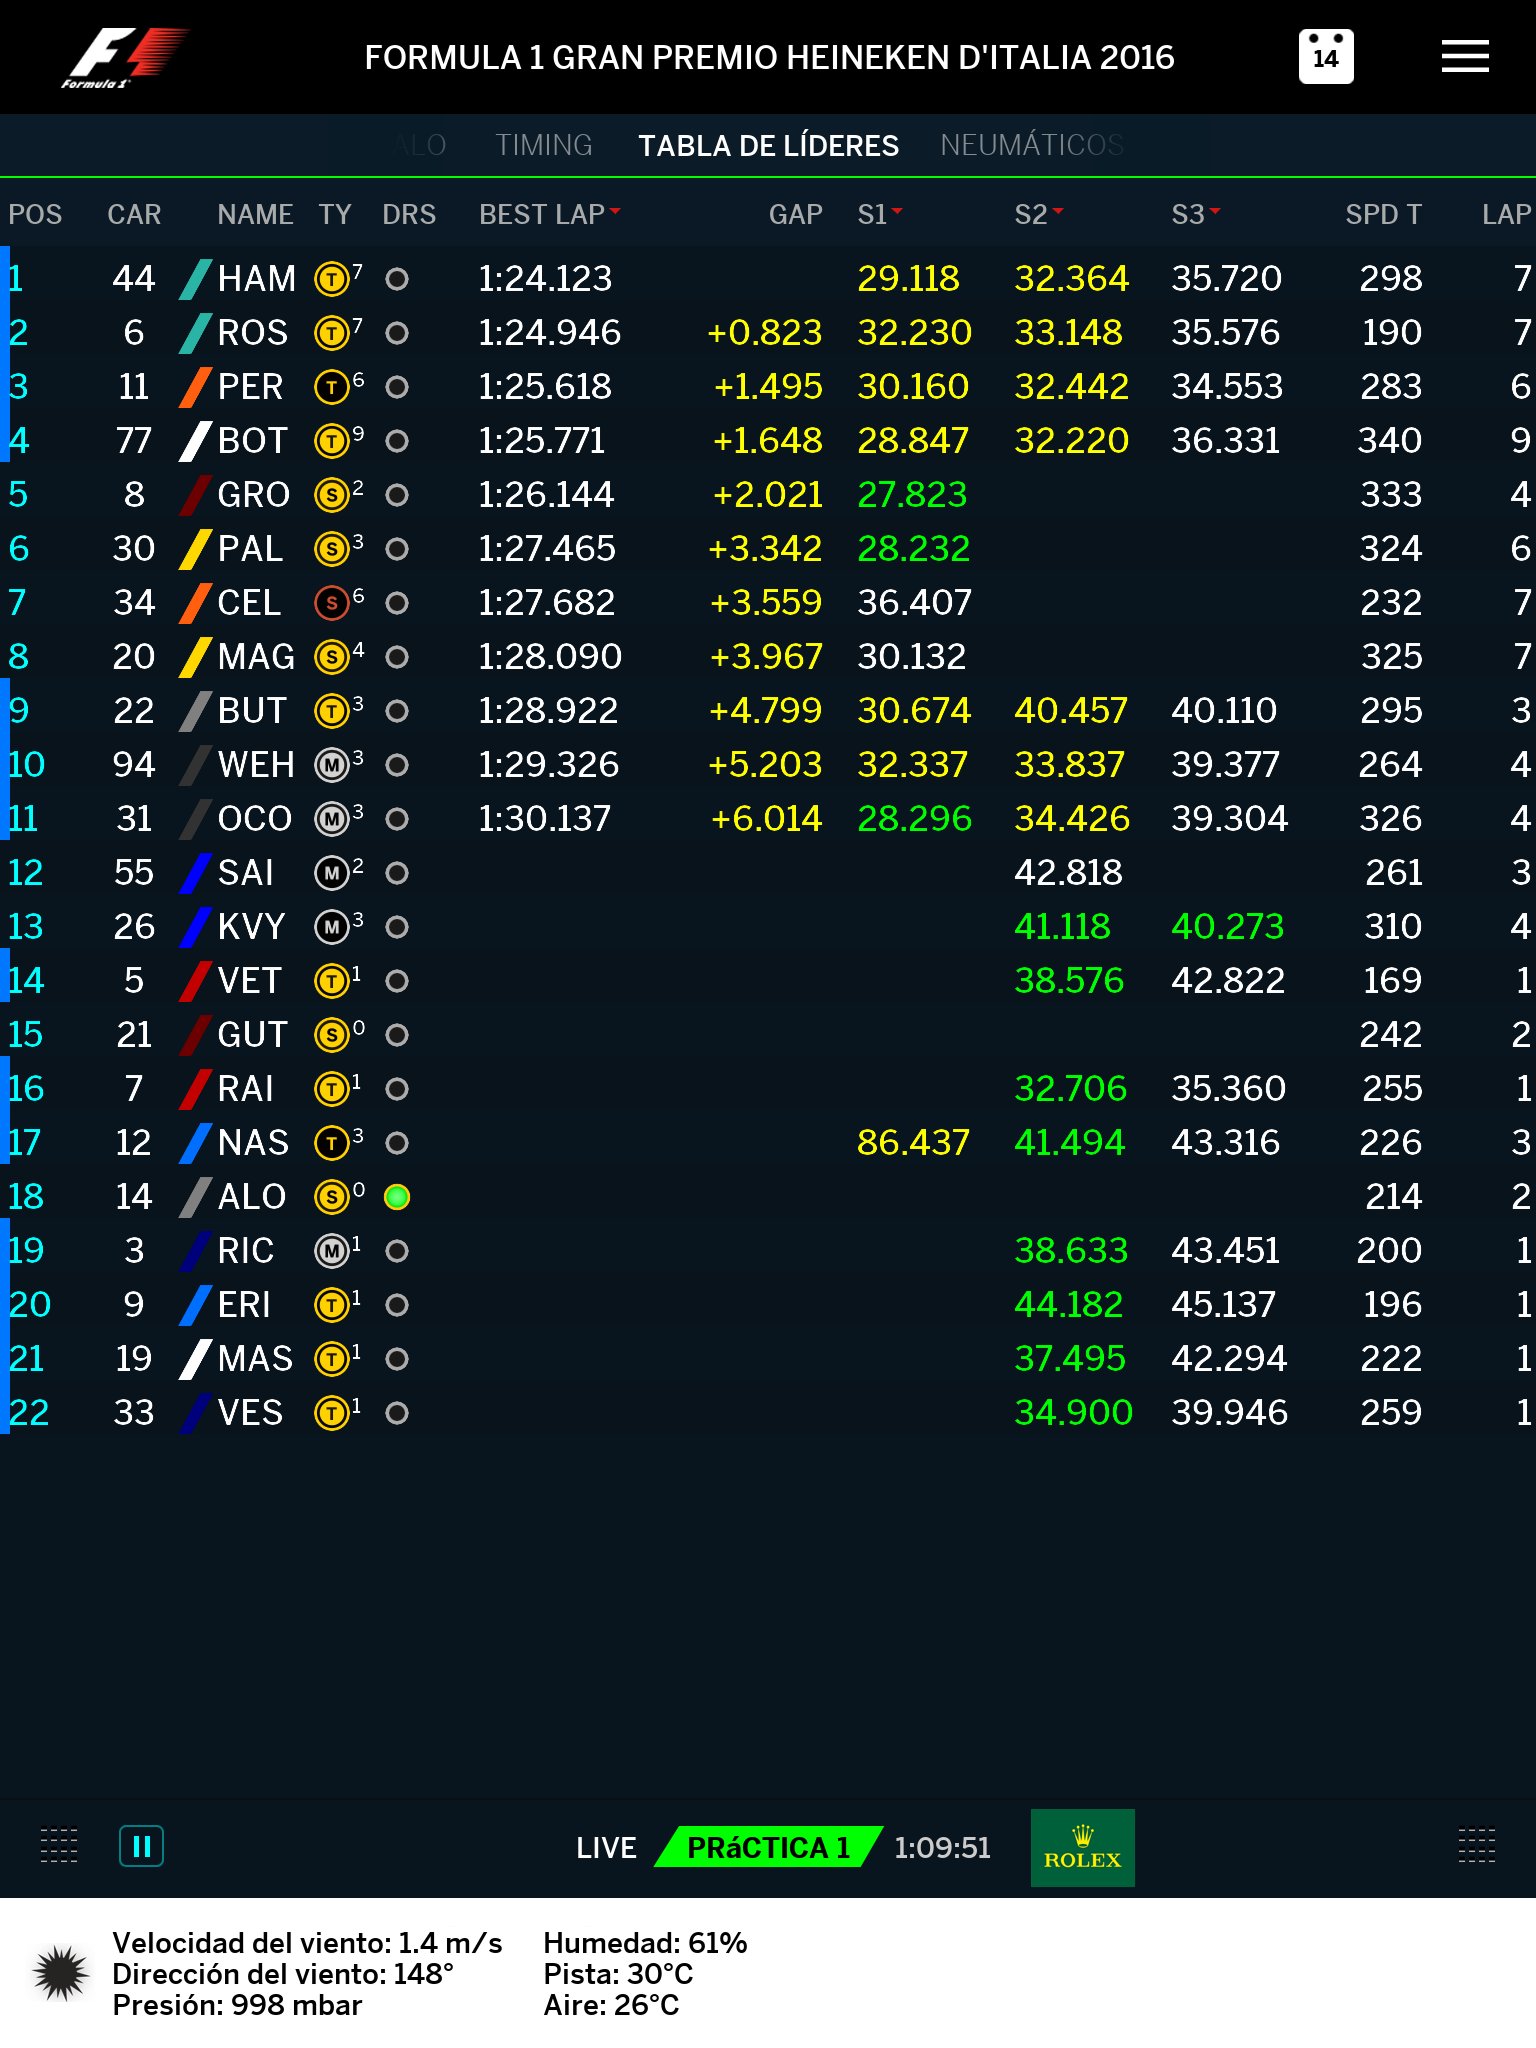Click BUT's DRS indicator circle
This screenshot has height=2048, width=1536.
pos(397,711)
